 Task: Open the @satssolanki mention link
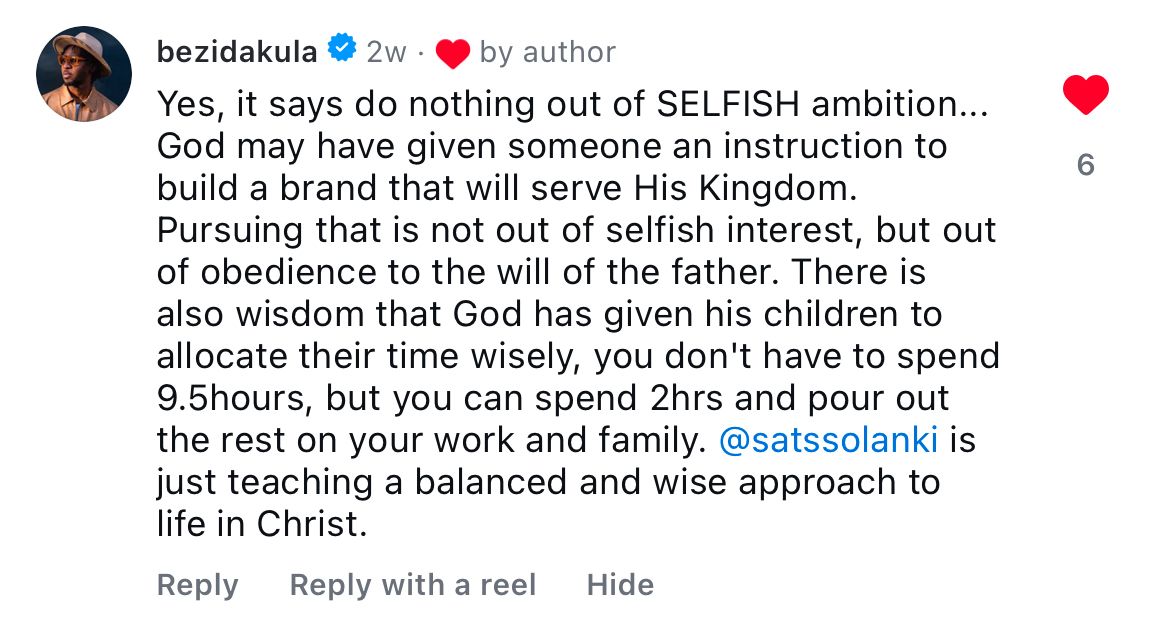coord(831,440)
